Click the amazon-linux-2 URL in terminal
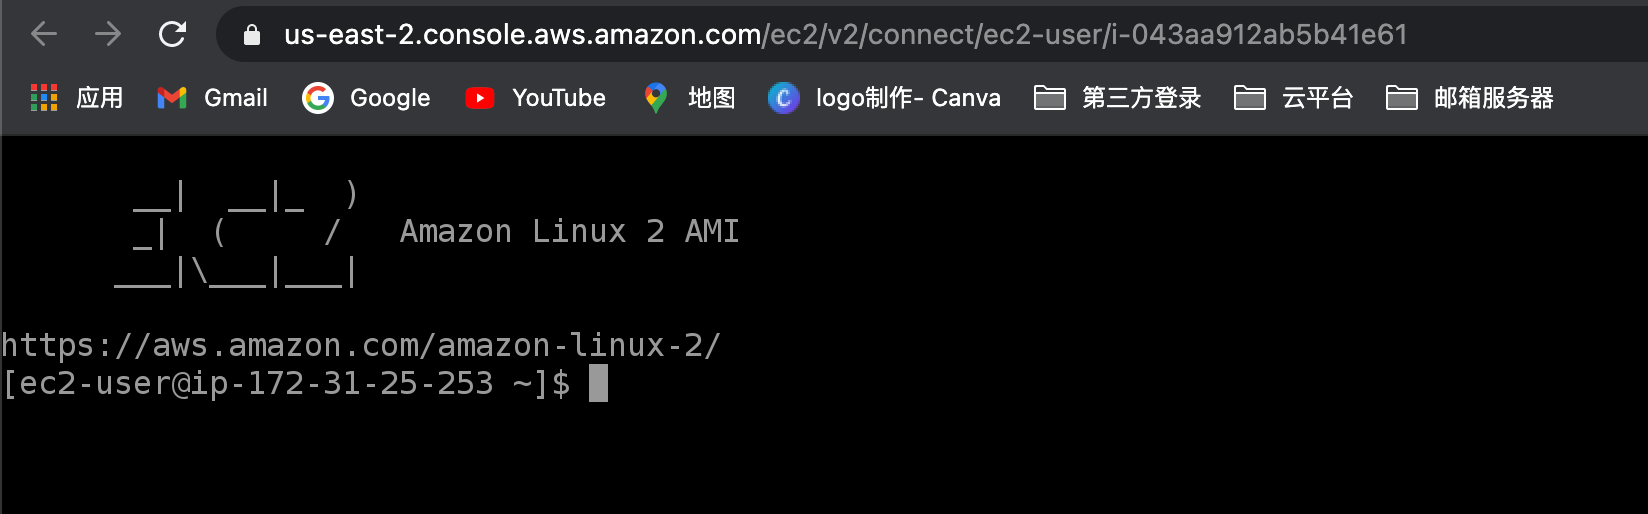This screenshot has width=1648, height=514. click(x=360, y=345)
